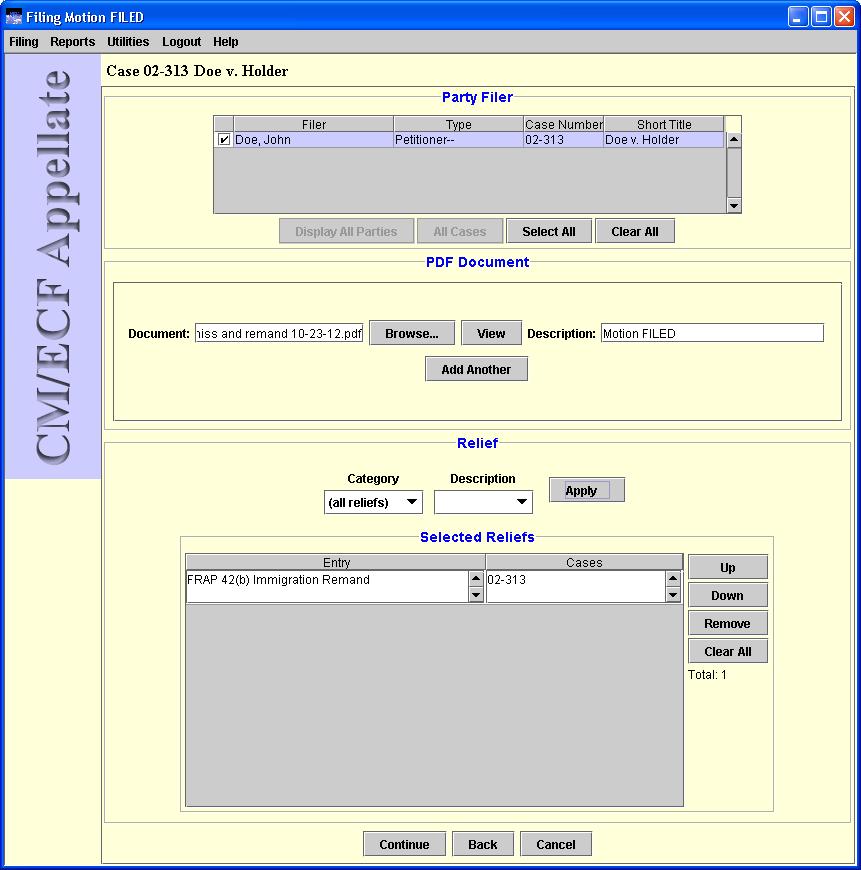Minimize the Filing Motion FILED window

[798, 17]
